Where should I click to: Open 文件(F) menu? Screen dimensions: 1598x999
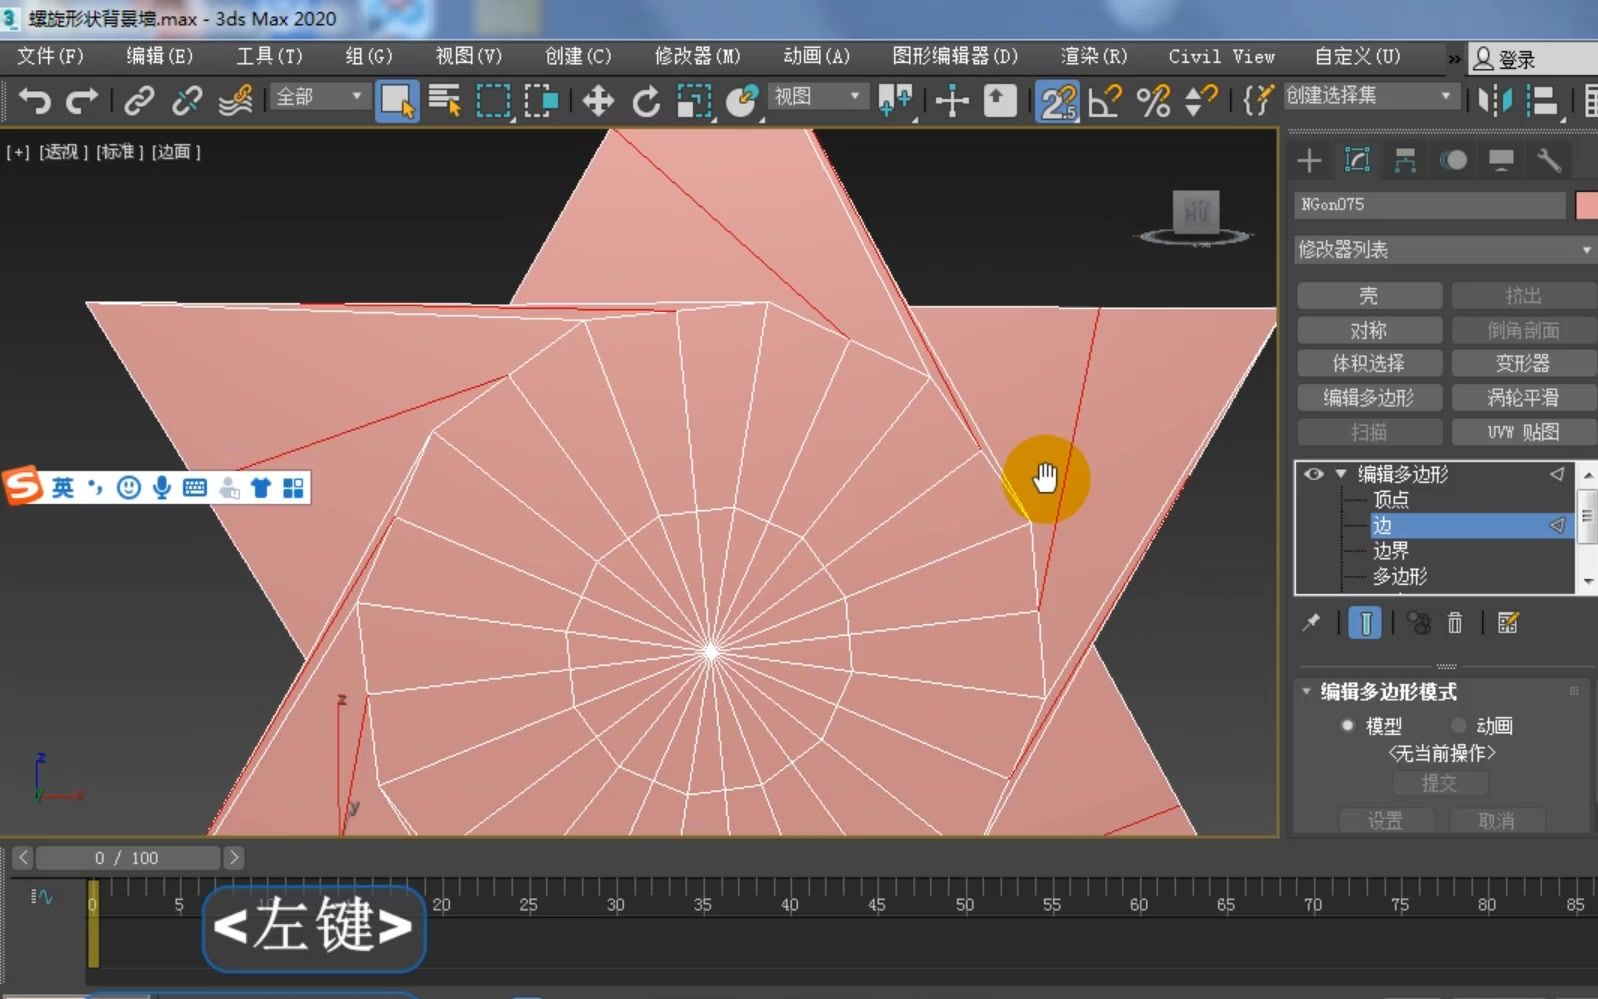50,56
